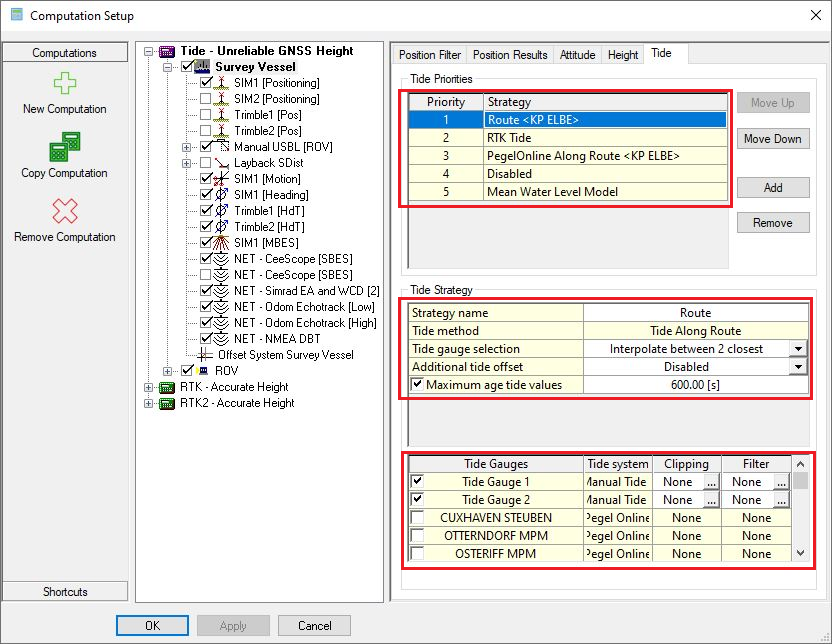This screenshot has width=832, height=644.
Task: Uncheck the Tide Gauge 1 checkbox
Action: click(417, 482)
